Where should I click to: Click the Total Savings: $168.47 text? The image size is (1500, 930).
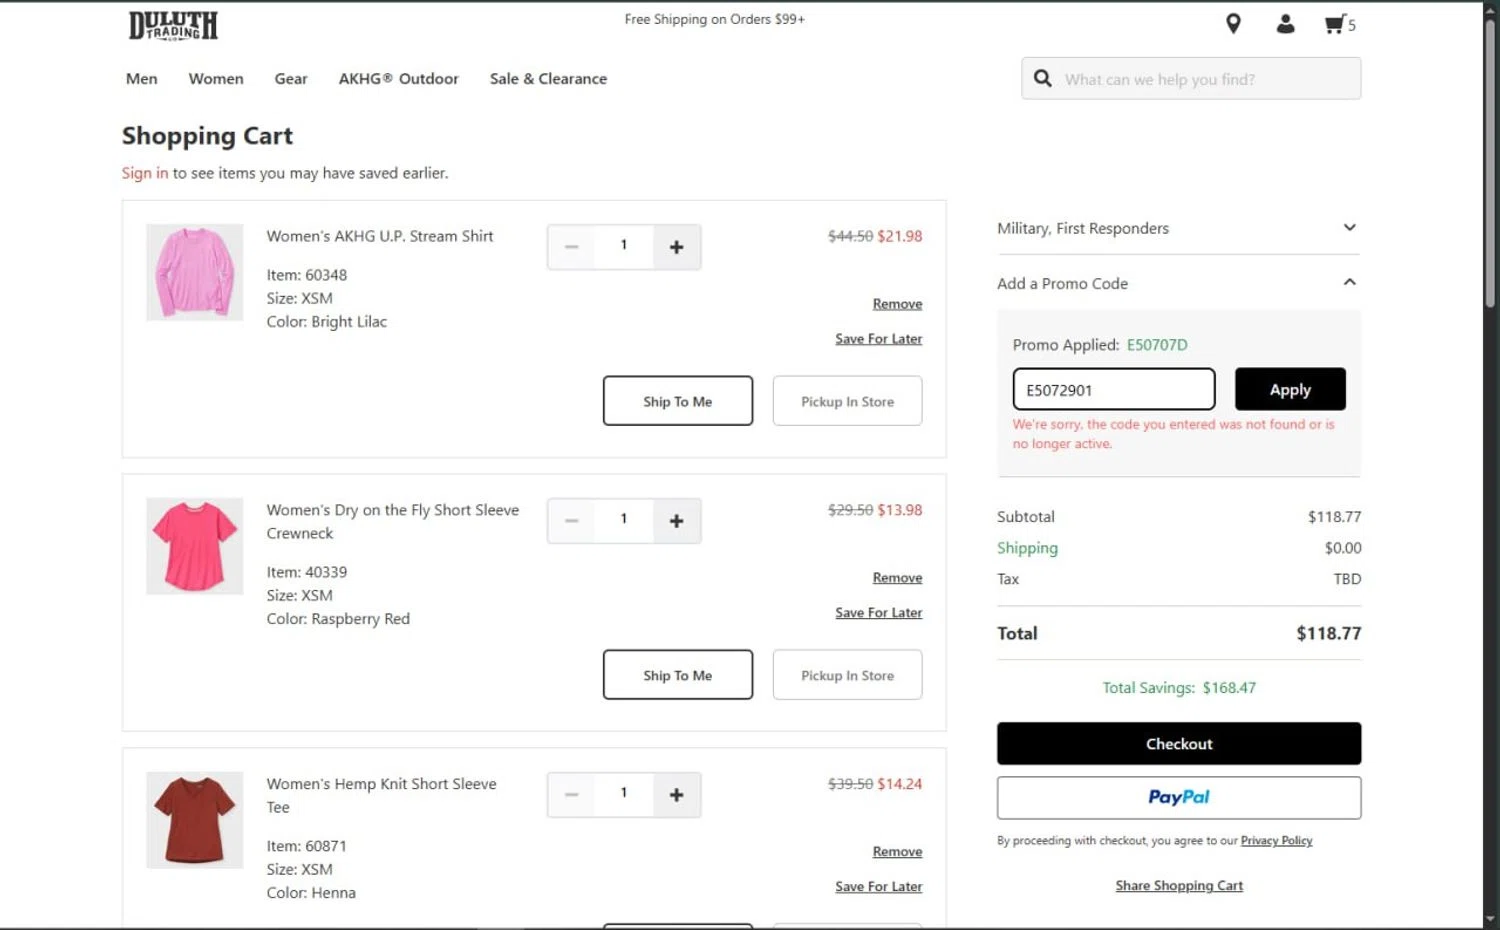(1179, 688)
